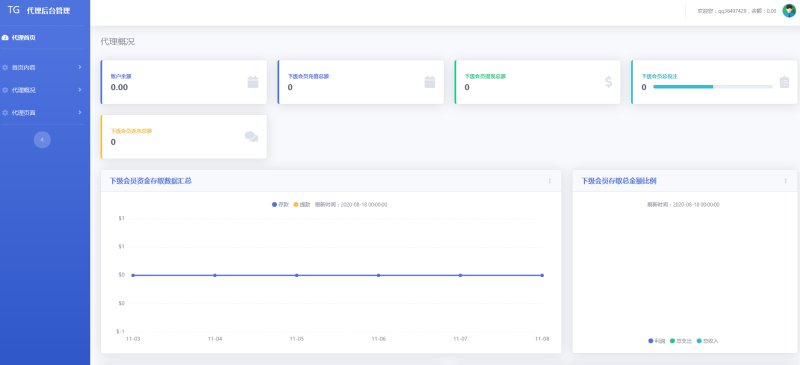Toggle the green legend item in the ratio chart
The width and height of the screenshot is (800, 365).
click(x=681, y=341)
